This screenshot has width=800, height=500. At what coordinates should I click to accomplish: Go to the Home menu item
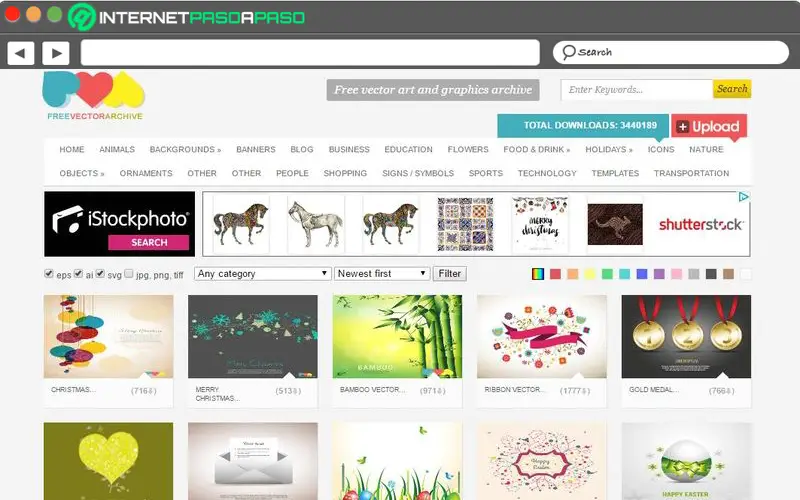coord(72,149)
